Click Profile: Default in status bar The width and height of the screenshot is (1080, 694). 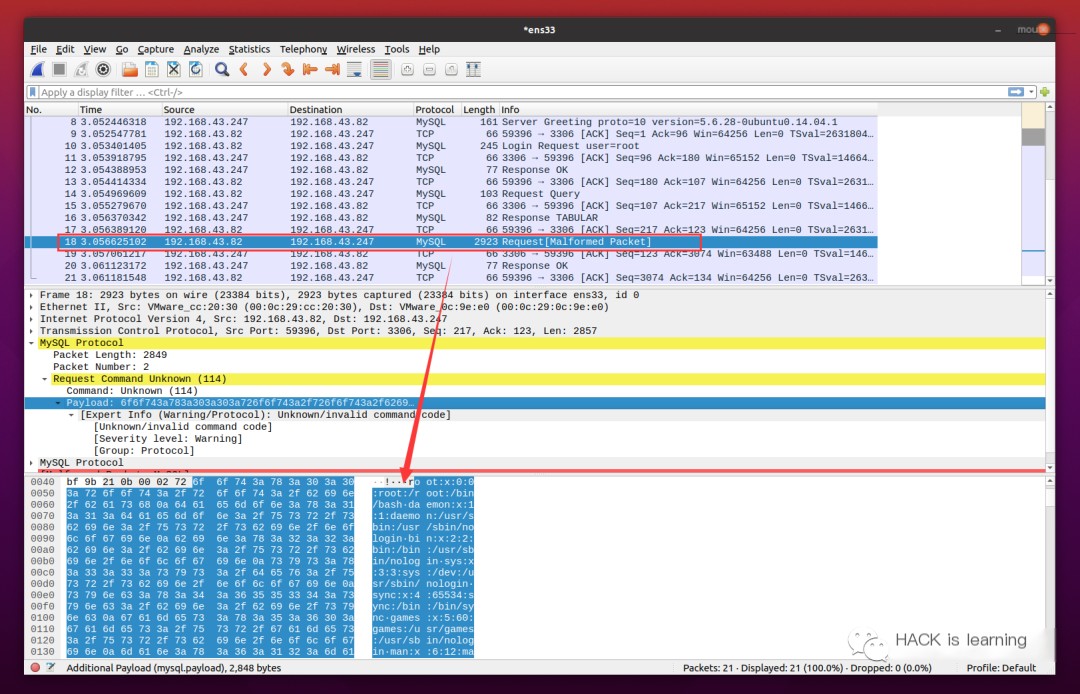coord(1001,668)
